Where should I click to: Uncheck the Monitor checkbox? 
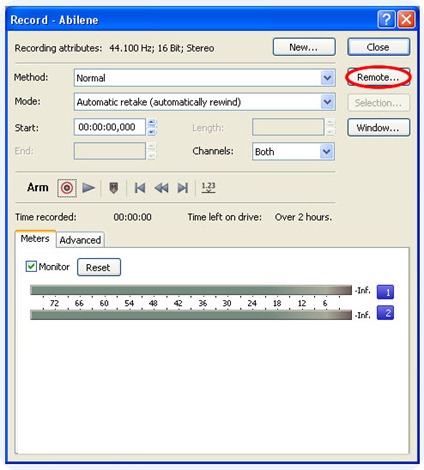pyautogui.click(x=31, y=267)
